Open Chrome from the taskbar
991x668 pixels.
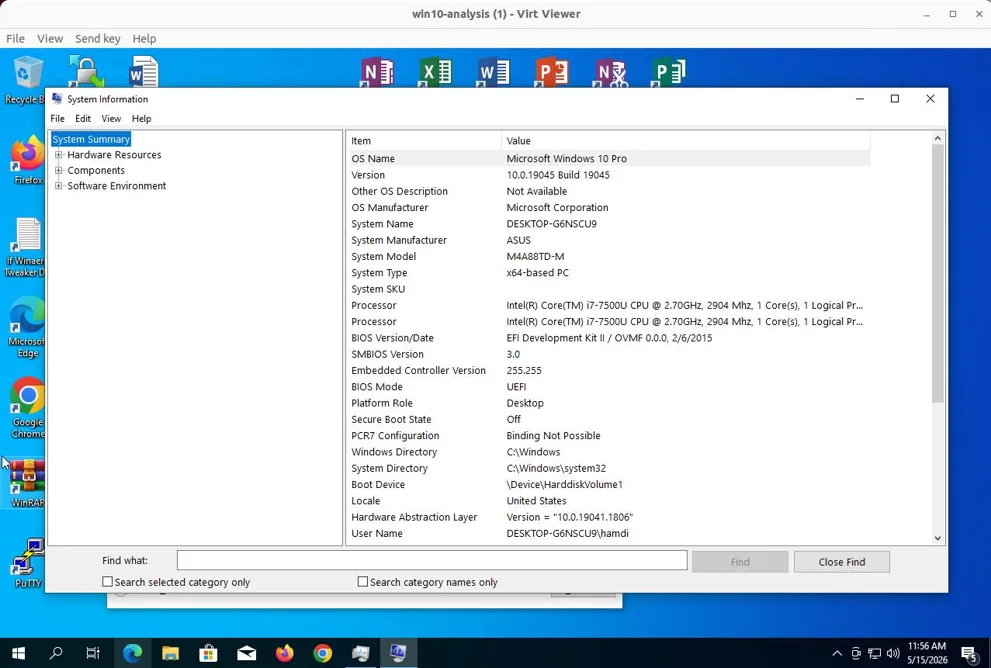(322, 653)
